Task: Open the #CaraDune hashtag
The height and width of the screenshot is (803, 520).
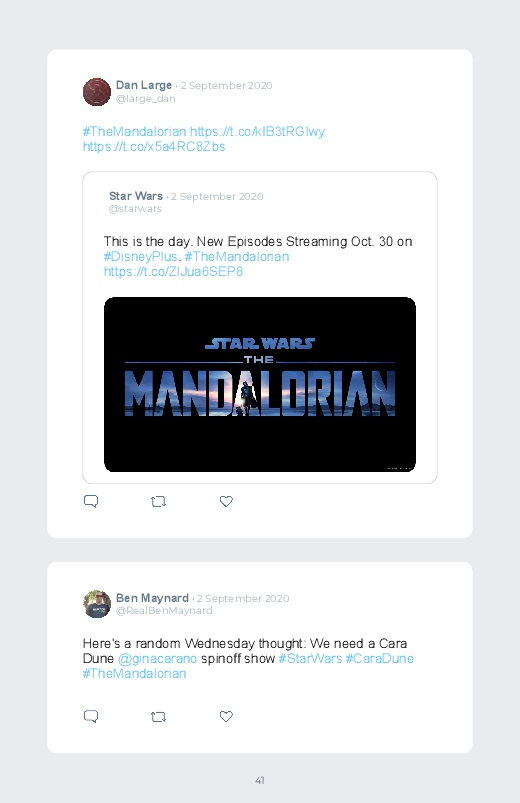Action: pyautogui.click(x=379, y=659)
